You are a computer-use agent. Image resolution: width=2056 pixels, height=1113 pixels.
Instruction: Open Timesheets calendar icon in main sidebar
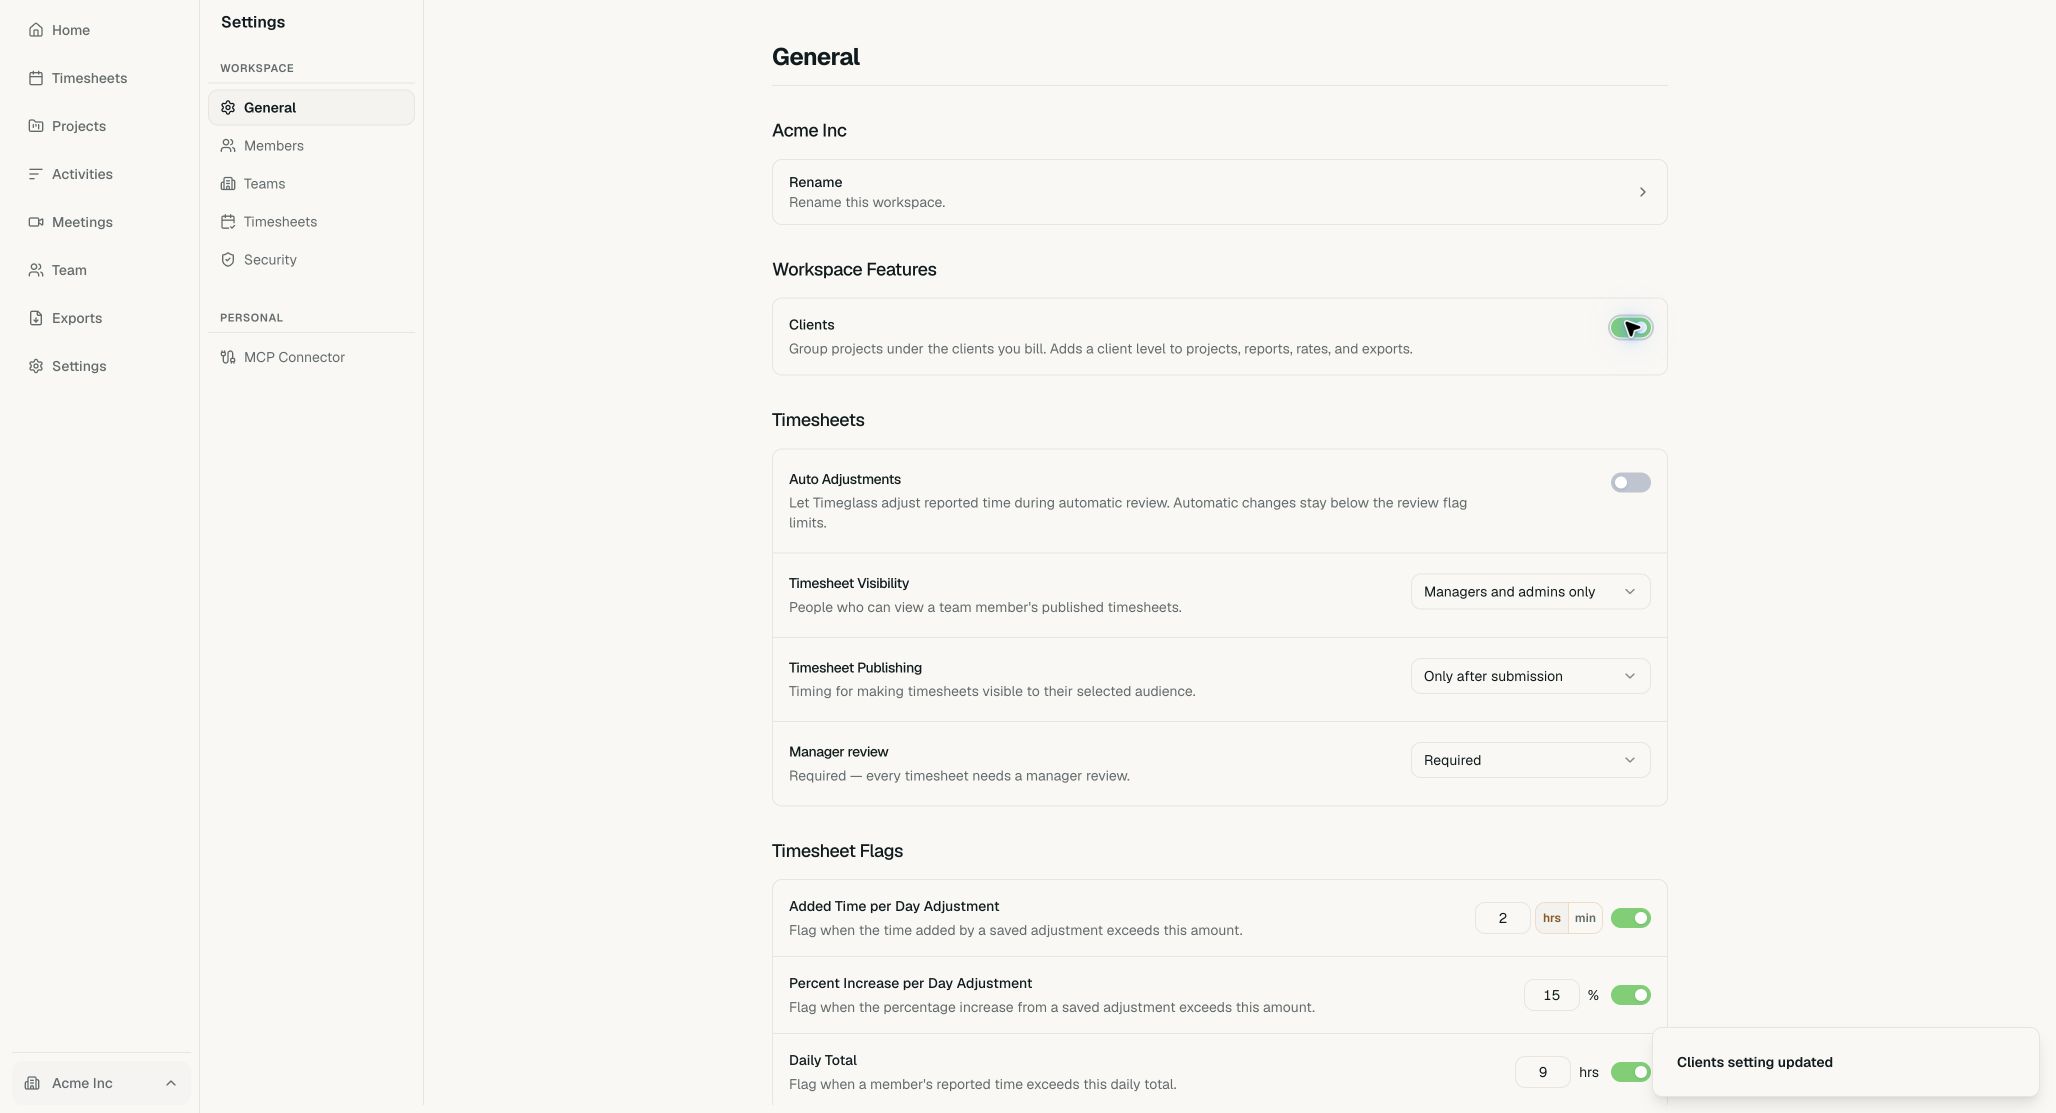pos(36,78)
